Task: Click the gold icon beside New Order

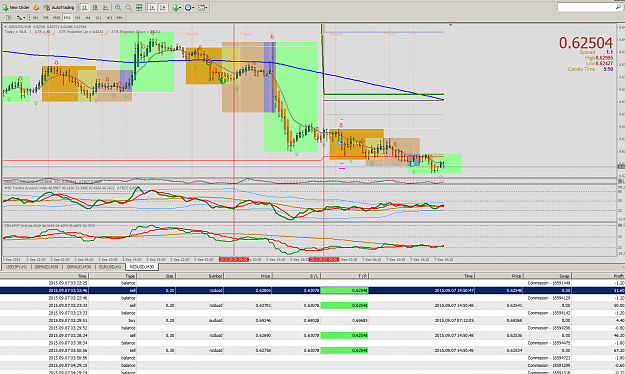Action: 36,7
